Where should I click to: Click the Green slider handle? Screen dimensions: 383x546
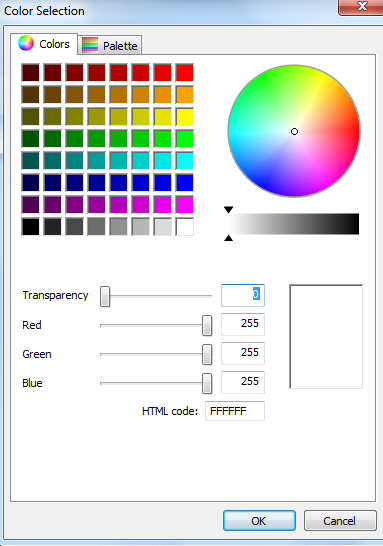[207, 354]
